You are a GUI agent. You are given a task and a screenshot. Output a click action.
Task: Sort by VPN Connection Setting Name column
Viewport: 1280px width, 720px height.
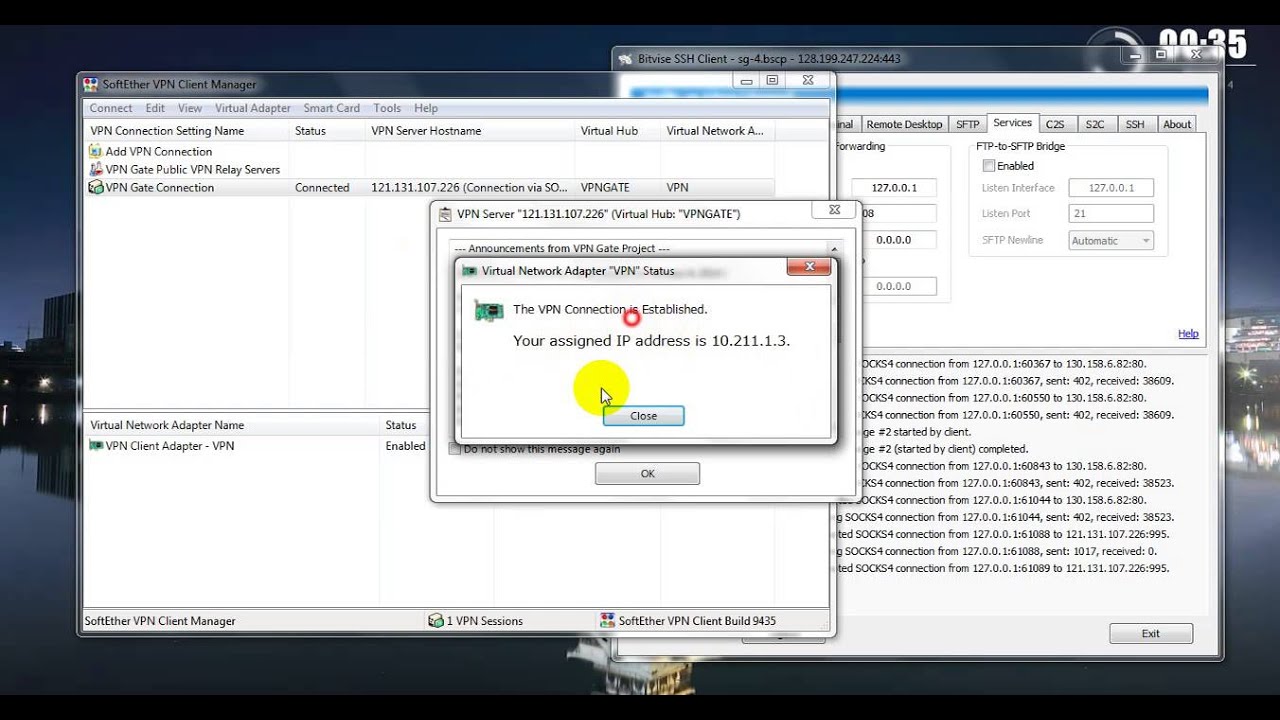coord(186,131)
